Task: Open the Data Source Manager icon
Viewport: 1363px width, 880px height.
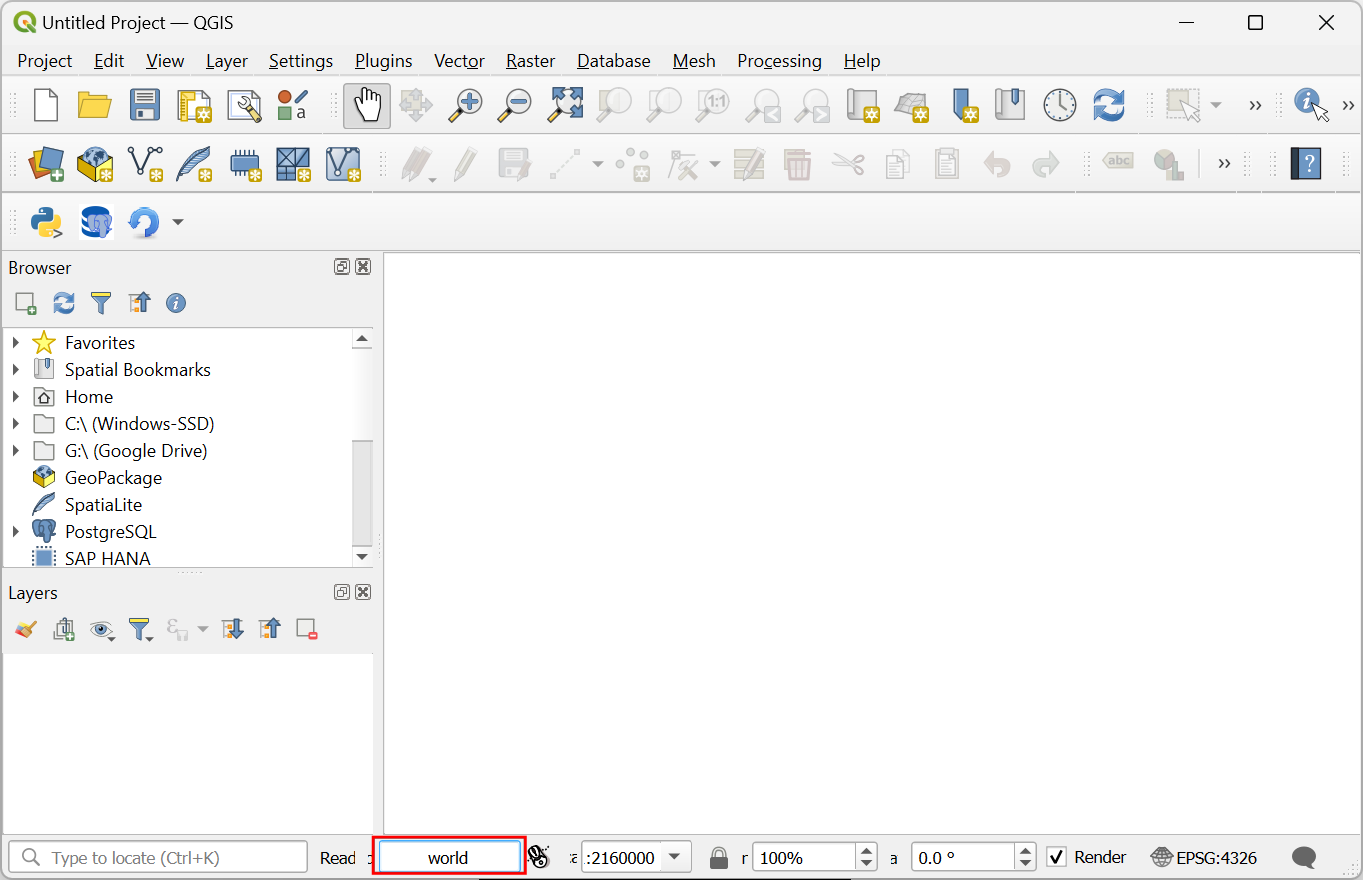Action: (x=46, y=164)
